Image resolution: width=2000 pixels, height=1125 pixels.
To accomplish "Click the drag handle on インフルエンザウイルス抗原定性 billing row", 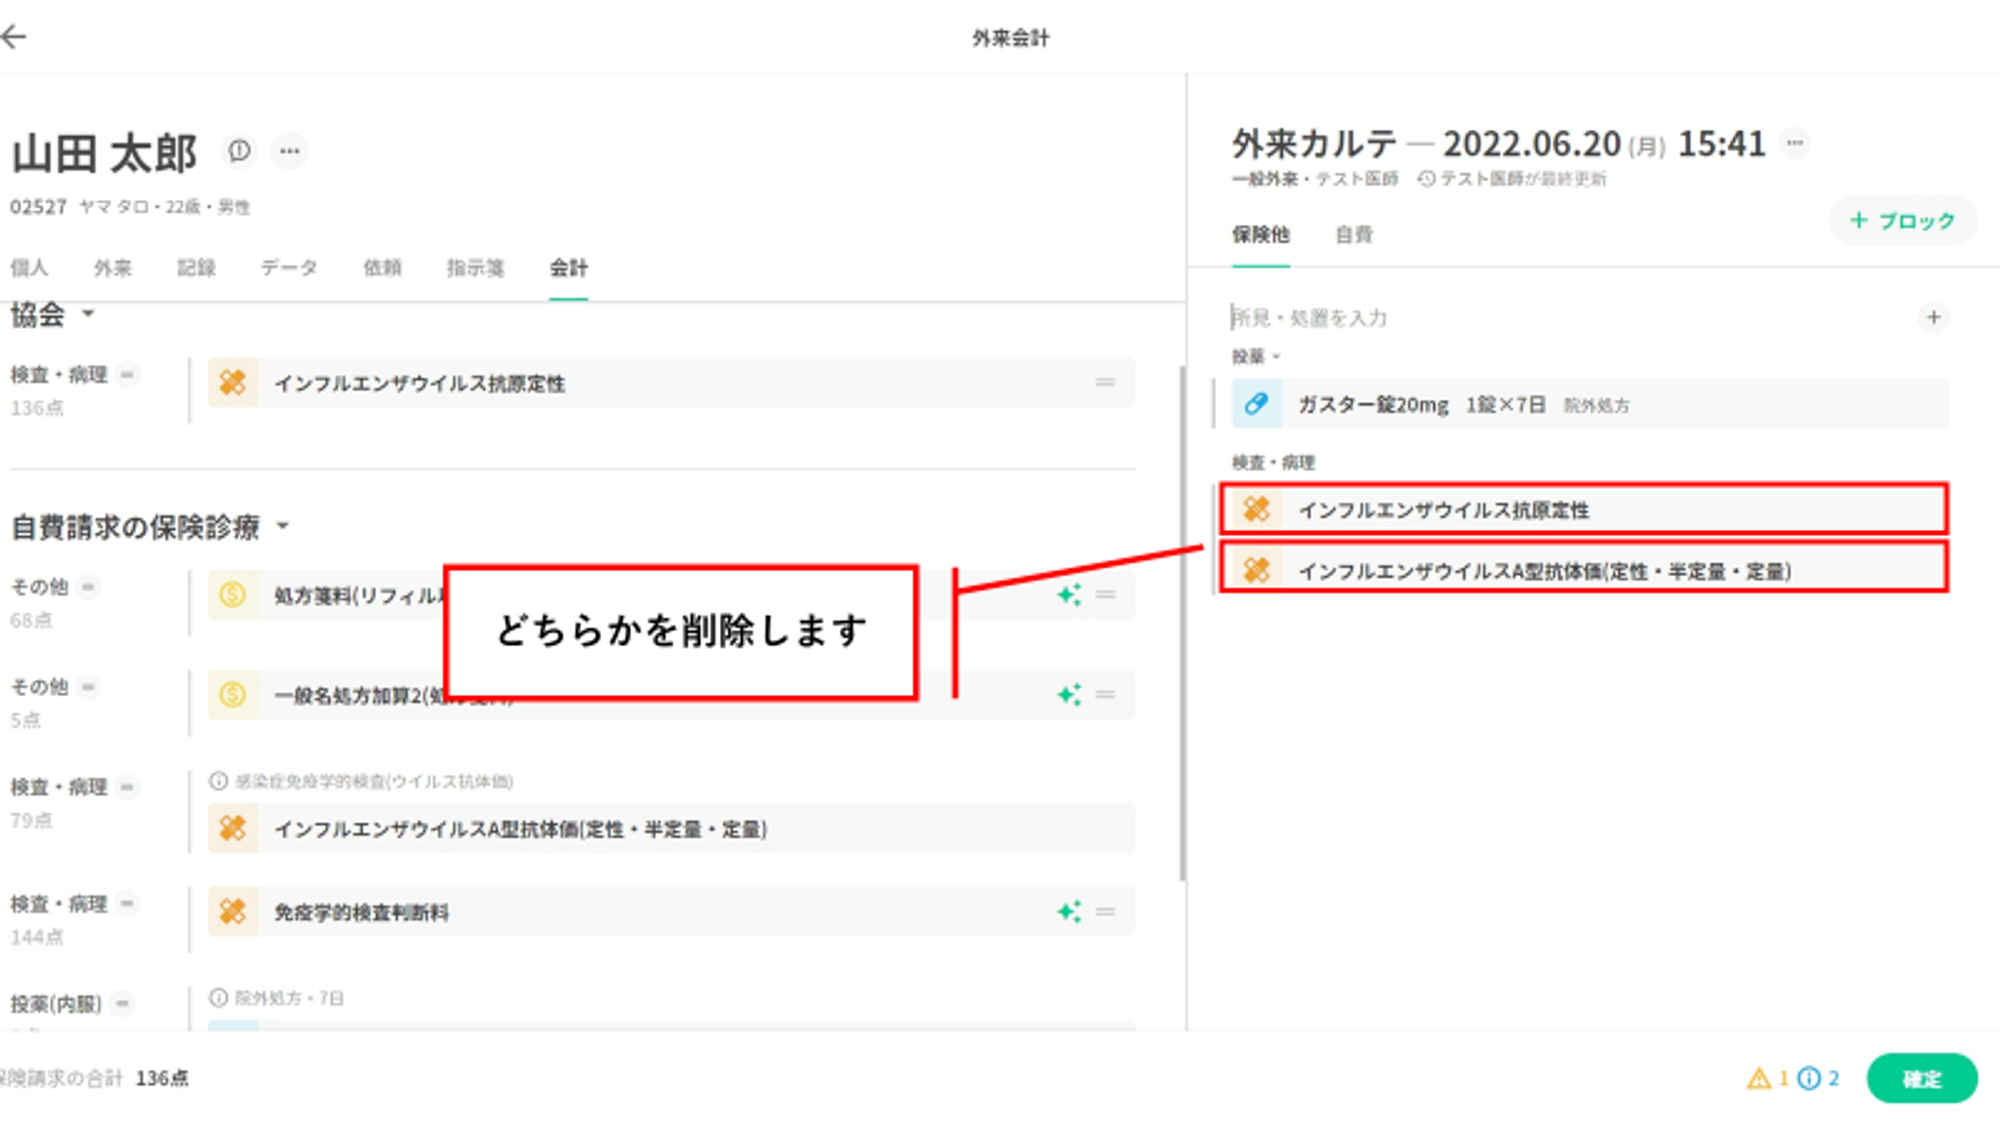I will tap(1105, 382).
